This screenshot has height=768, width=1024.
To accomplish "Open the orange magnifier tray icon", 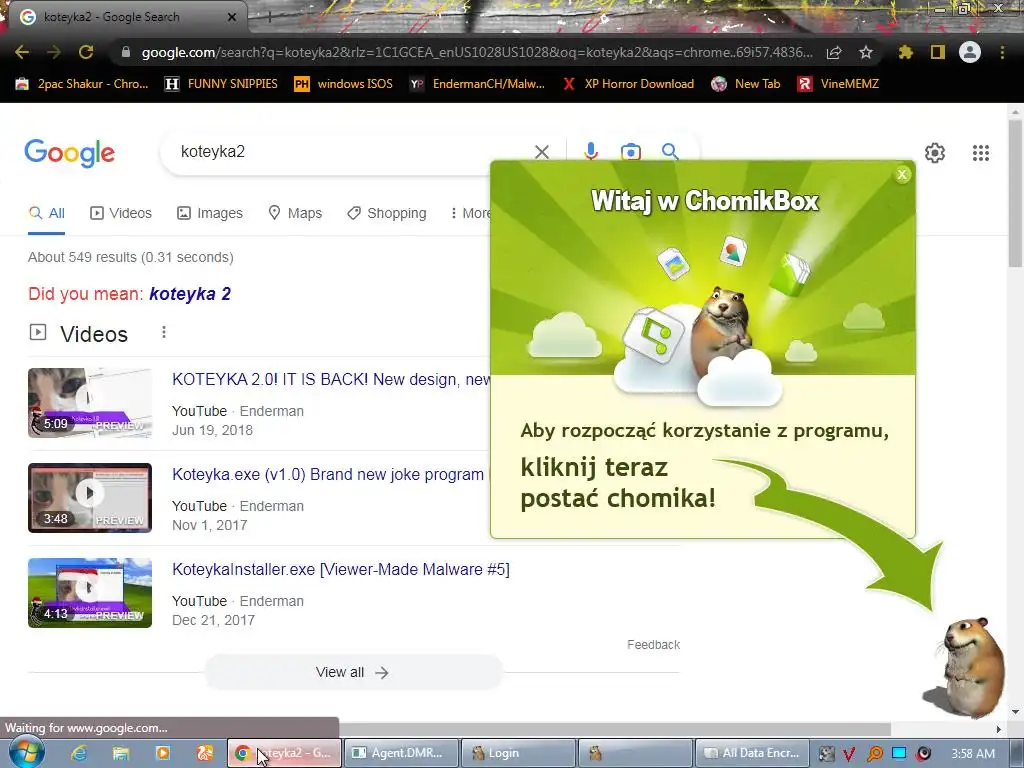I will click(874, 754).
